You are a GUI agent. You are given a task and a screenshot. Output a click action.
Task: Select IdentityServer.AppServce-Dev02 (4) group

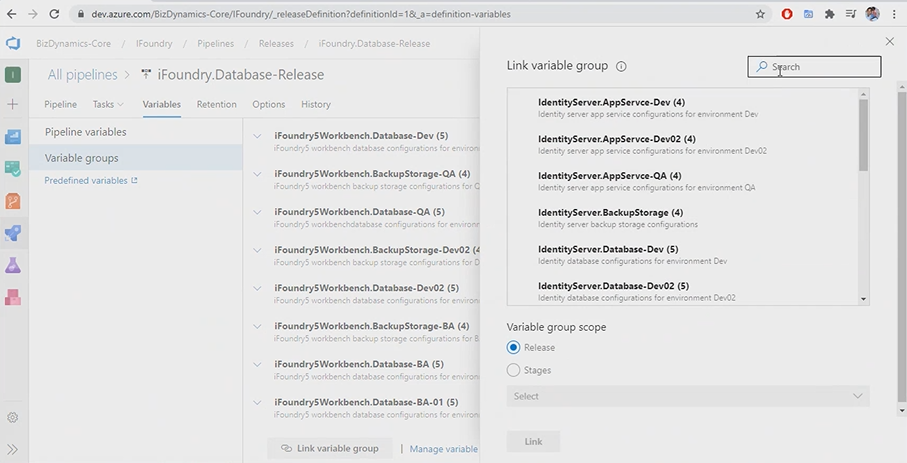coord(683,145)
